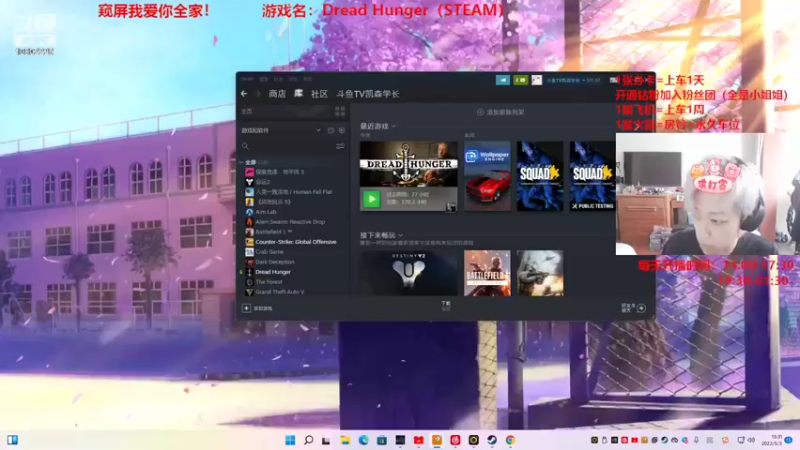Open the 斗鱼TV凯森学长 profile tab
The height and width of the screenshot is (450, 800).
click(x=368, y=94)
